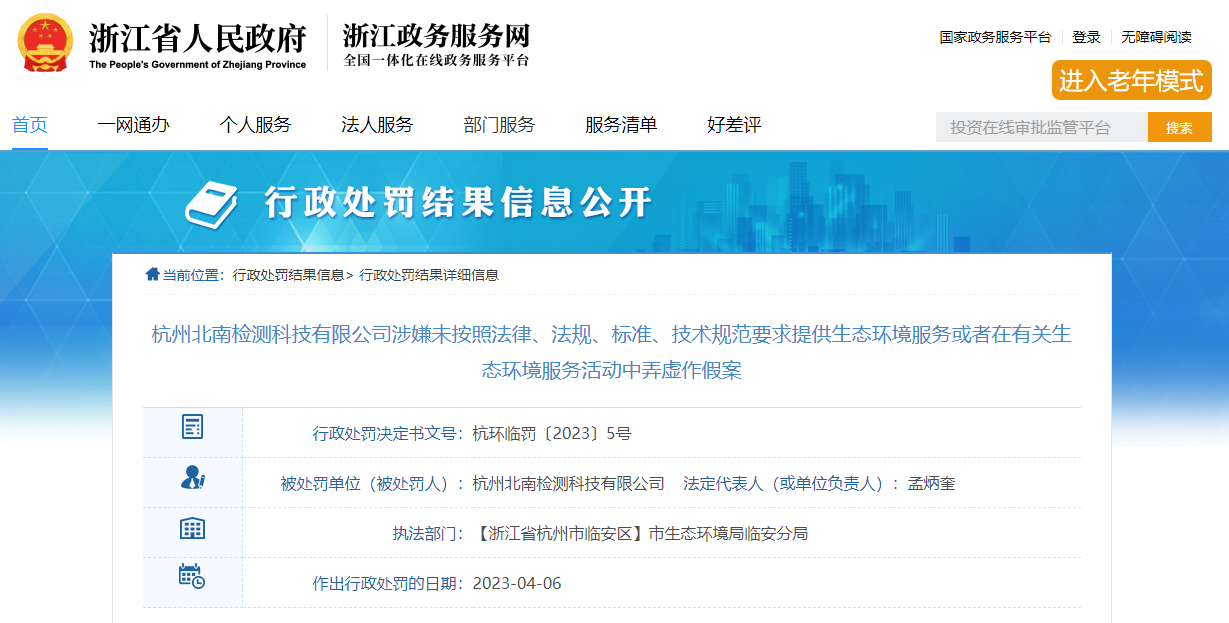The image size is (1229, 623).
Task: Click the calendar clock icon beside penalty date
Action: [x=192, y=576]
